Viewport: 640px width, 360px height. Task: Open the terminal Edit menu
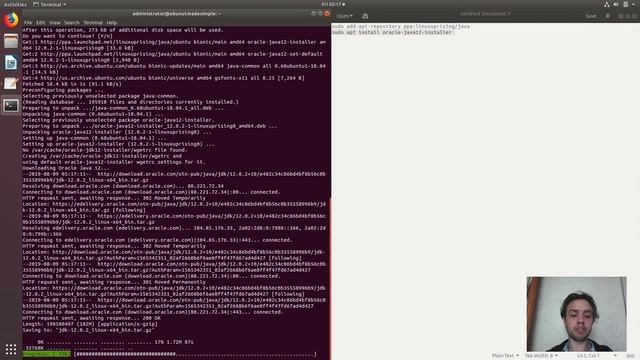pos(40,23)
